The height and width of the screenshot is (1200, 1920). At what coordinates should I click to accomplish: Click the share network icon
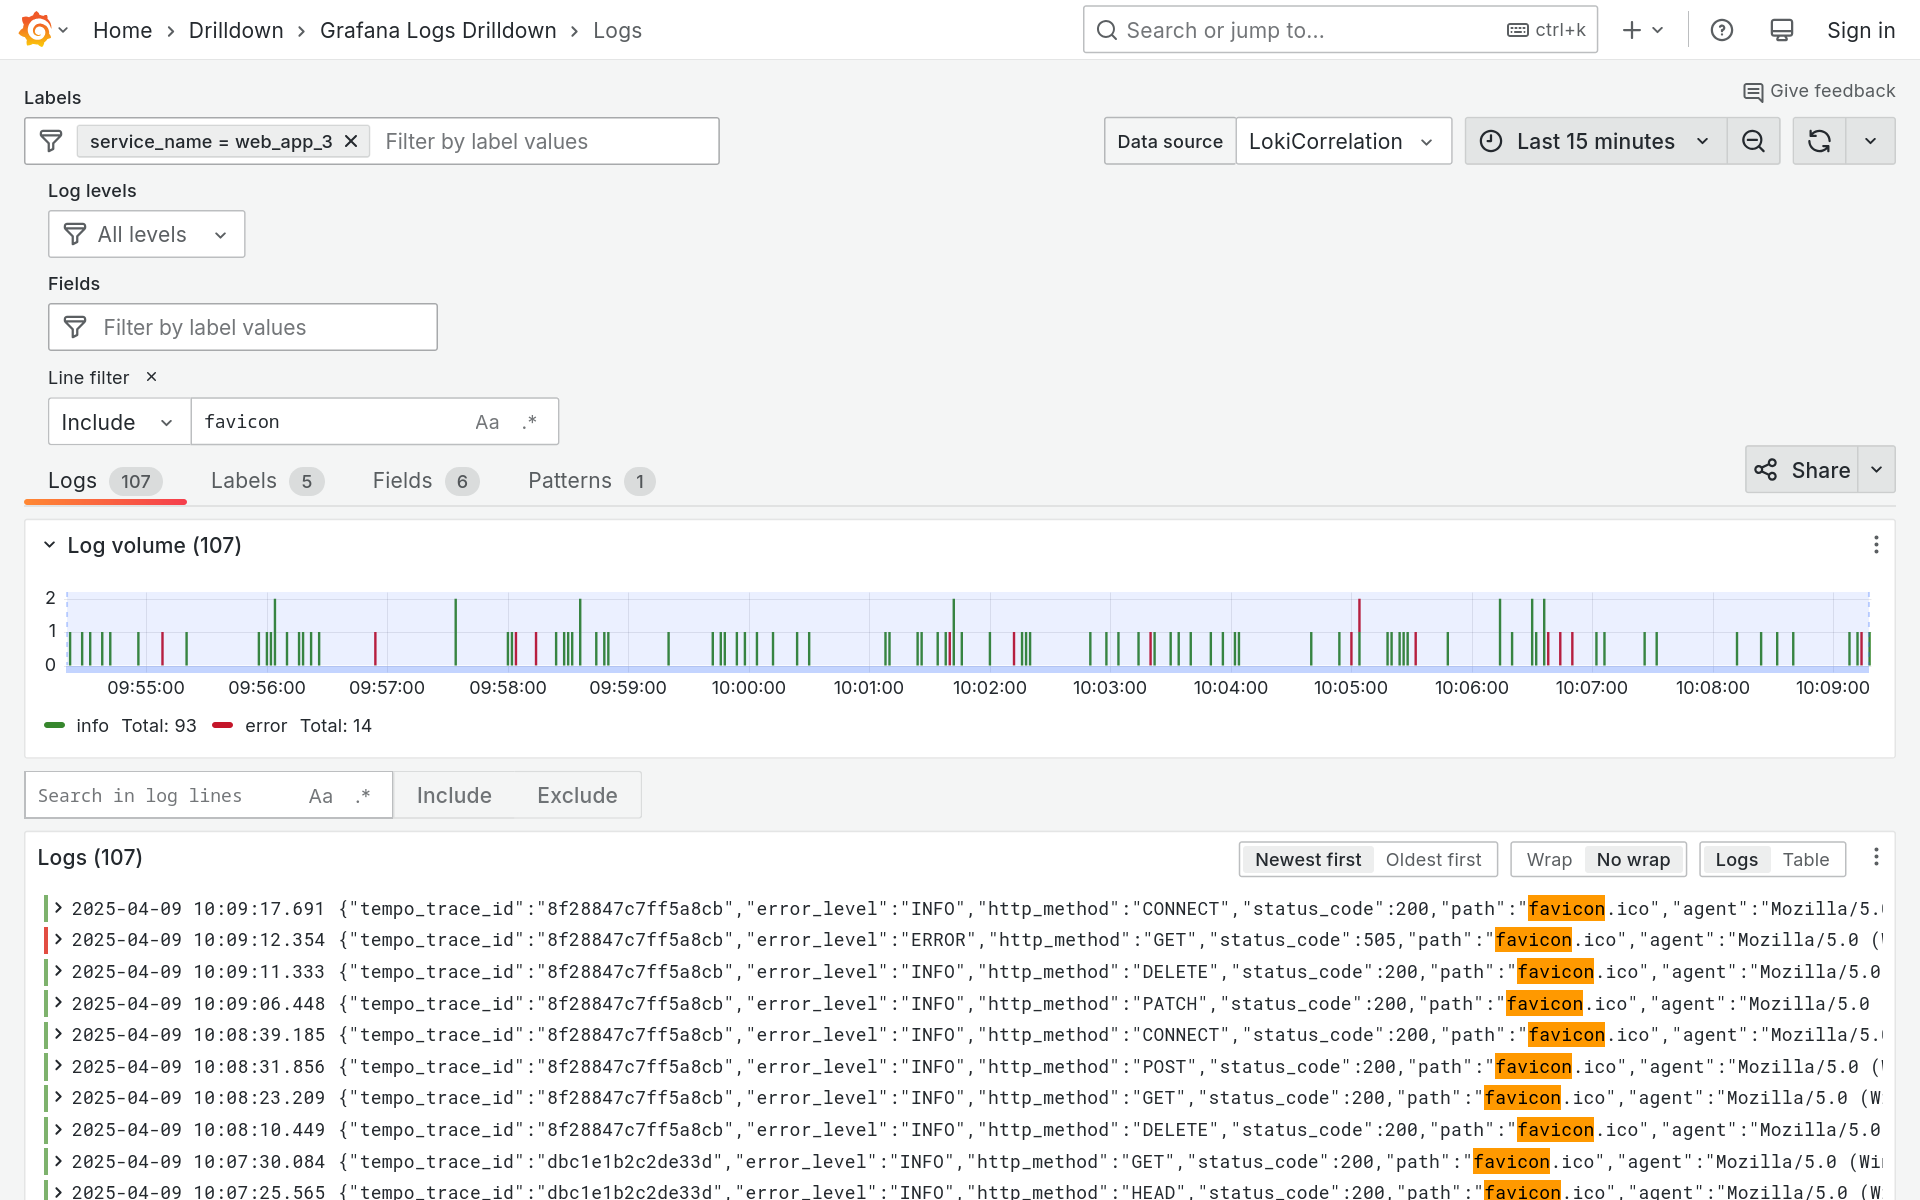(1765, 470)
